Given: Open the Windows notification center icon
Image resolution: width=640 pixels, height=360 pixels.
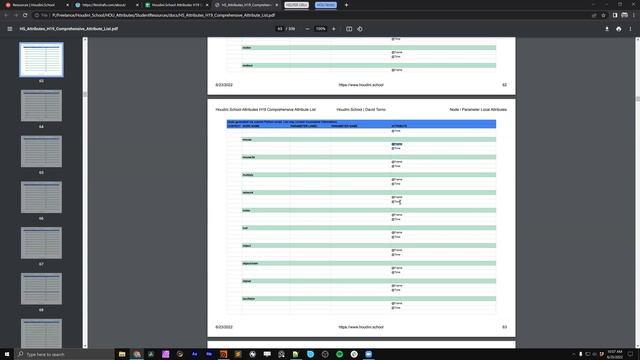Looking at the screenshot, I should point(630,354).
